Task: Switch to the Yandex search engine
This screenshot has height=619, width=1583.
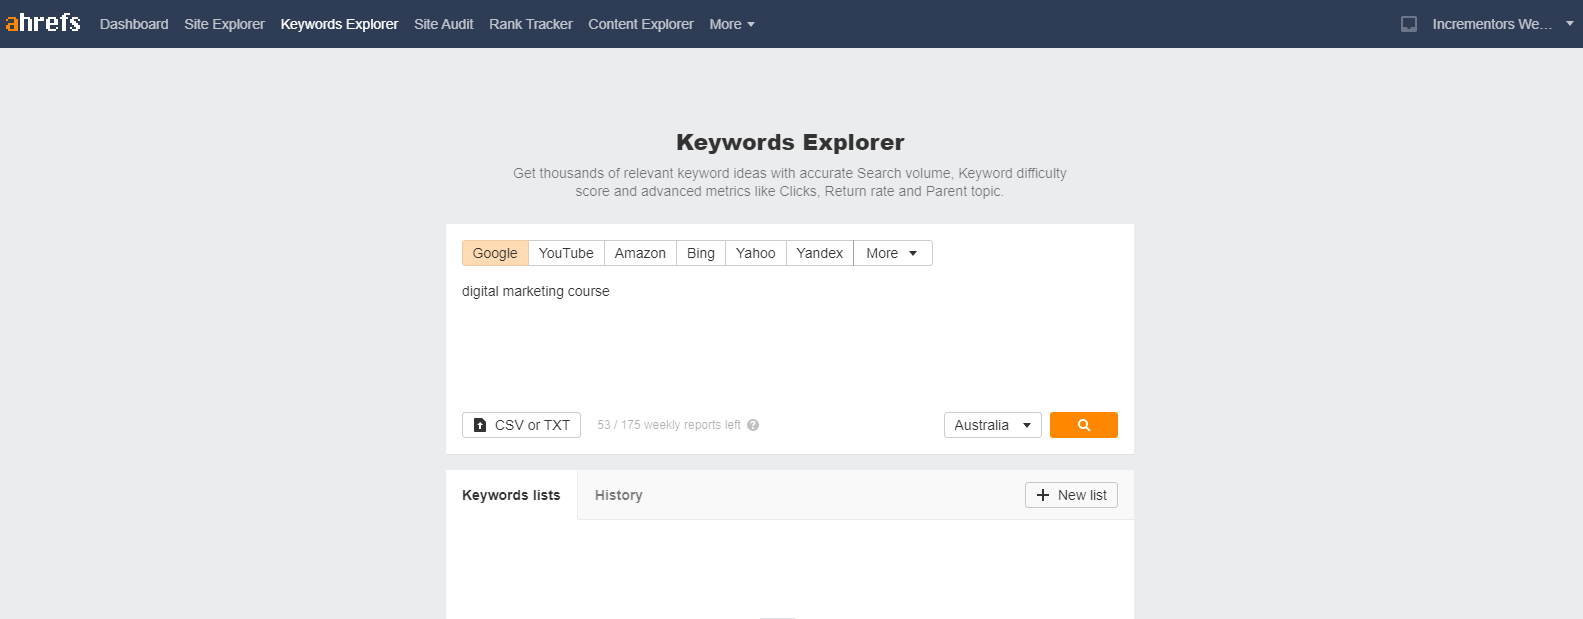Action: [820, 253]
